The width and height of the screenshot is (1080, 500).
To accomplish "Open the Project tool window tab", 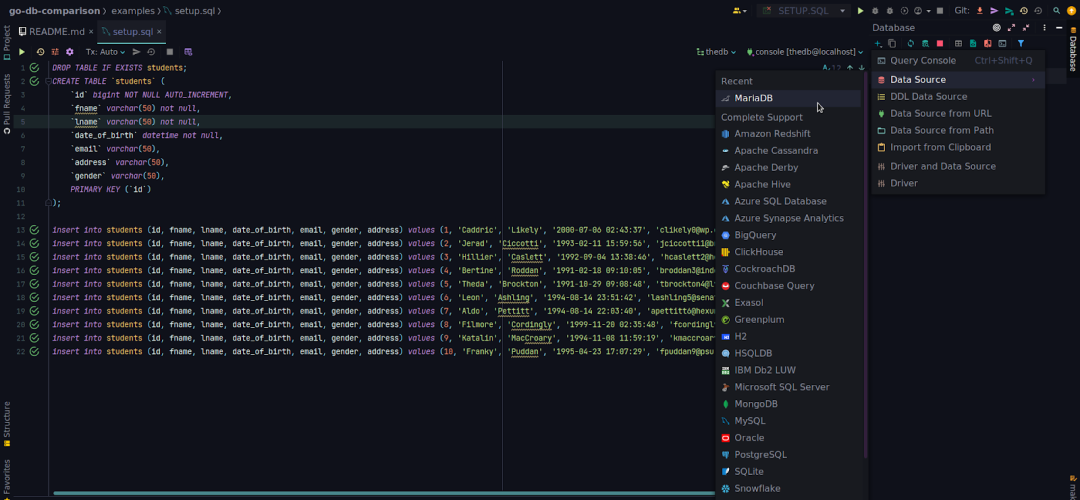I will coord(7,41).
